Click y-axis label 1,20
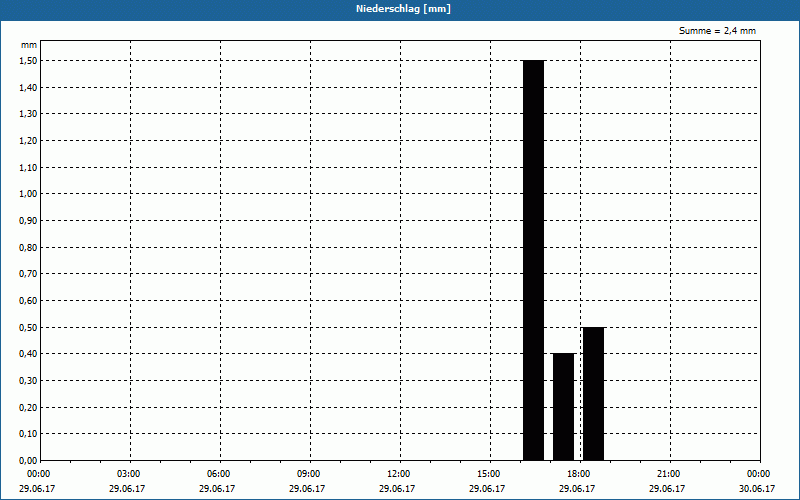This screenshot has width=800, height=500. click(x=28, y=141)
